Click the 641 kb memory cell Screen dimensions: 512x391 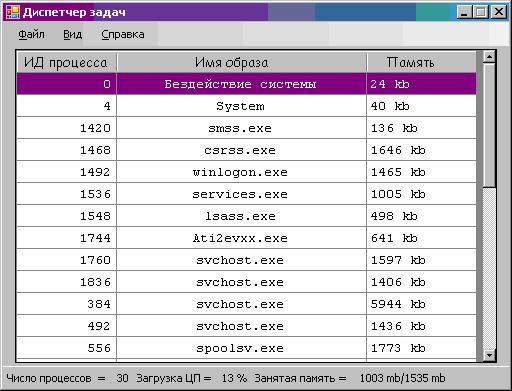pyautogui.click(x=421, y=238)
